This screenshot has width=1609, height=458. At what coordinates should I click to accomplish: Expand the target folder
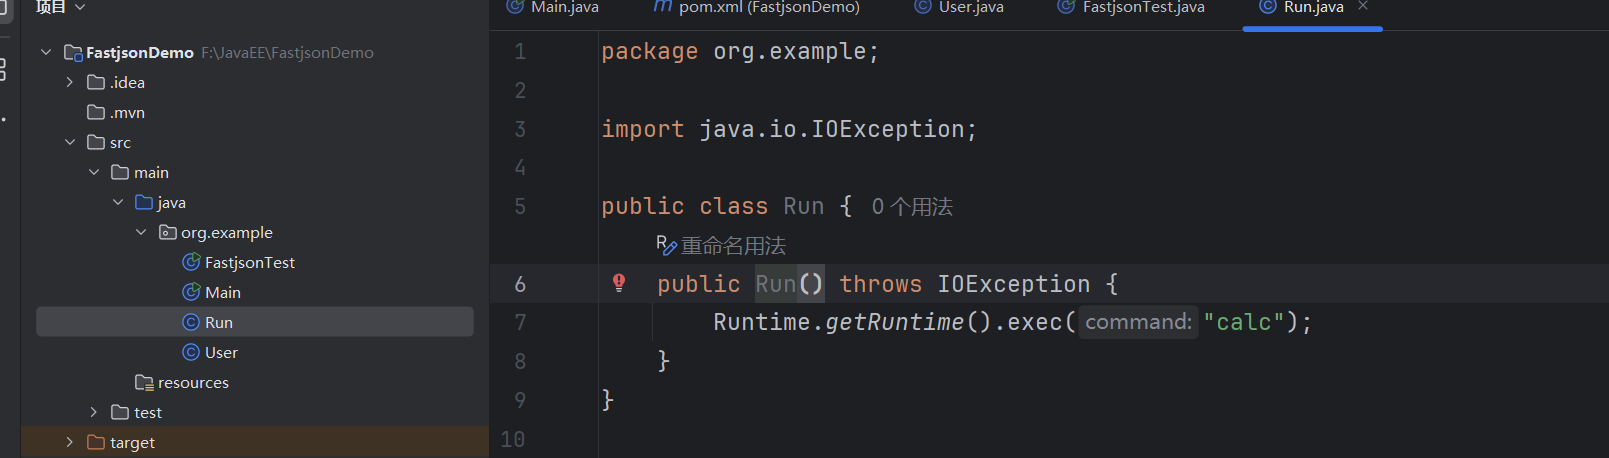click(x=70, y=442)
